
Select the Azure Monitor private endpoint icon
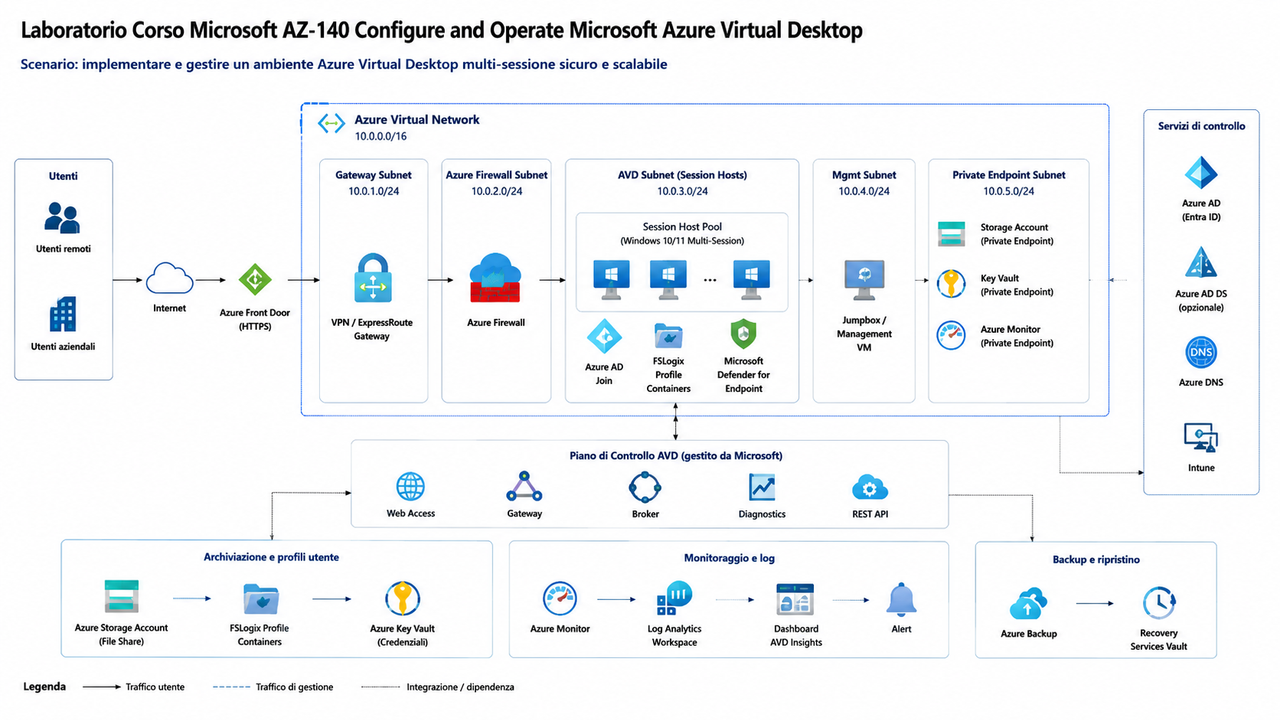point(951,335)
